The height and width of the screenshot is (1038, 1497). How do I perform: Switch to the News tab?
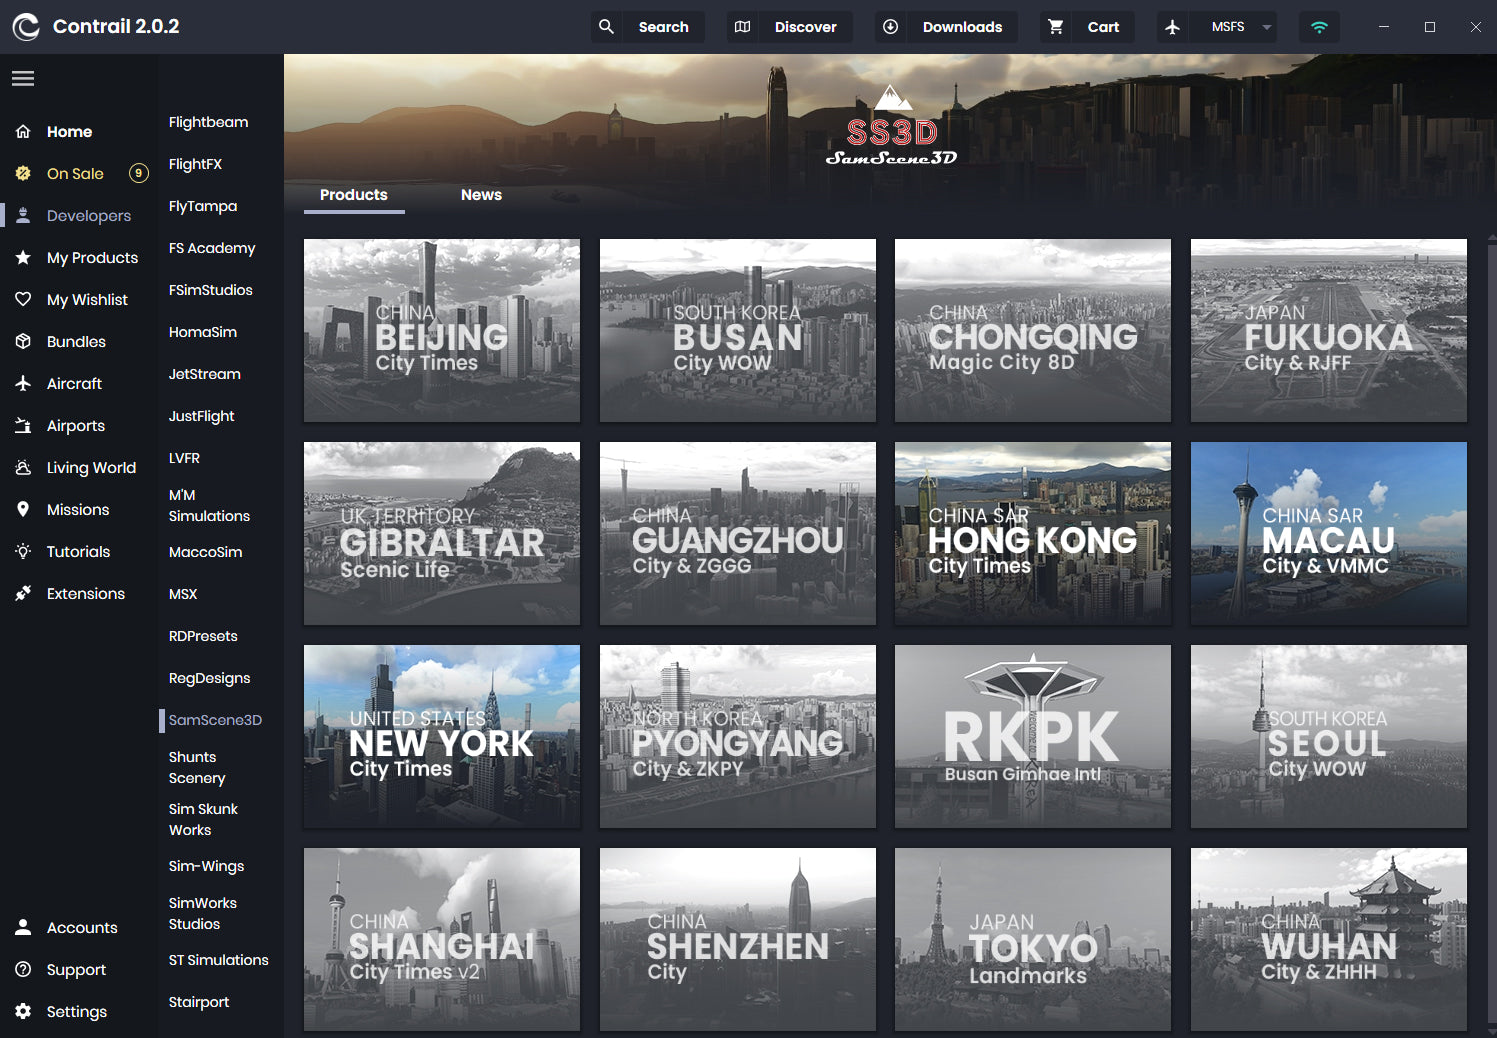pyautogui.click(x=481, y=195)
